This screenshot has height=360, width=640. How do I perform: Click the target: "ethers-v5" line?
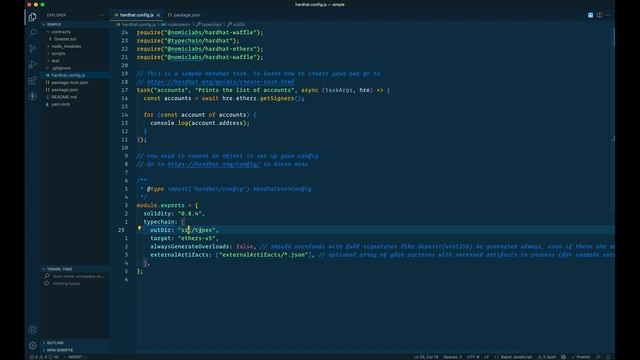(184, 238)
